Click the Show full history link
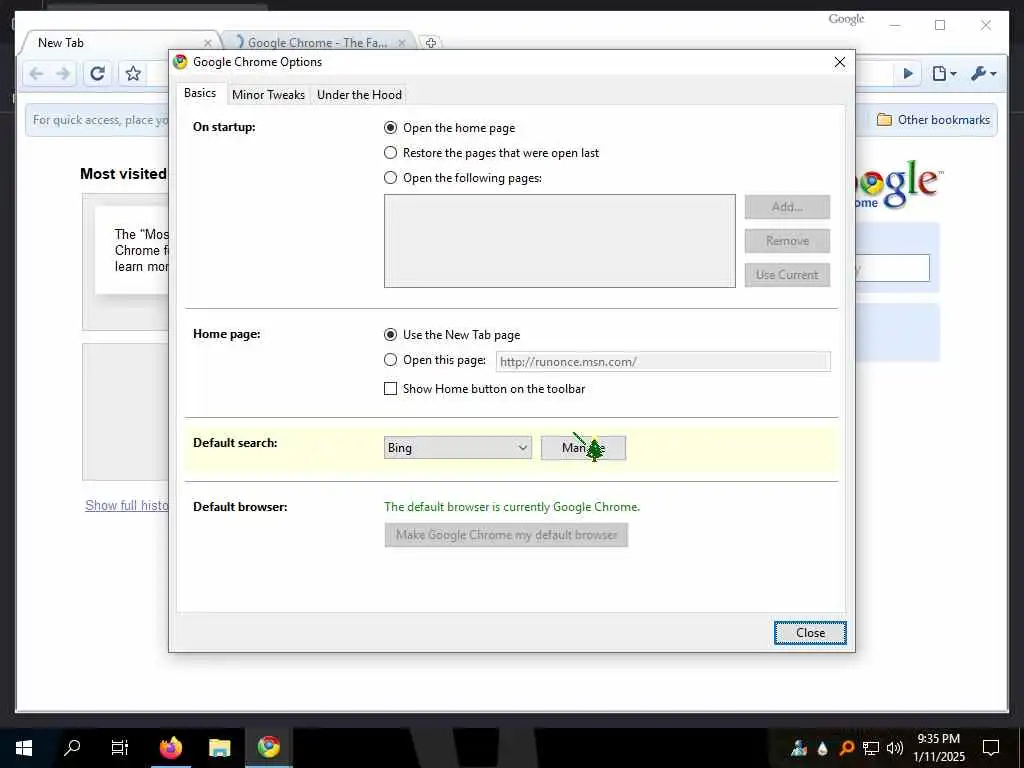Image resolution: width=1024 pixels, height=768 pixels. 127,505
